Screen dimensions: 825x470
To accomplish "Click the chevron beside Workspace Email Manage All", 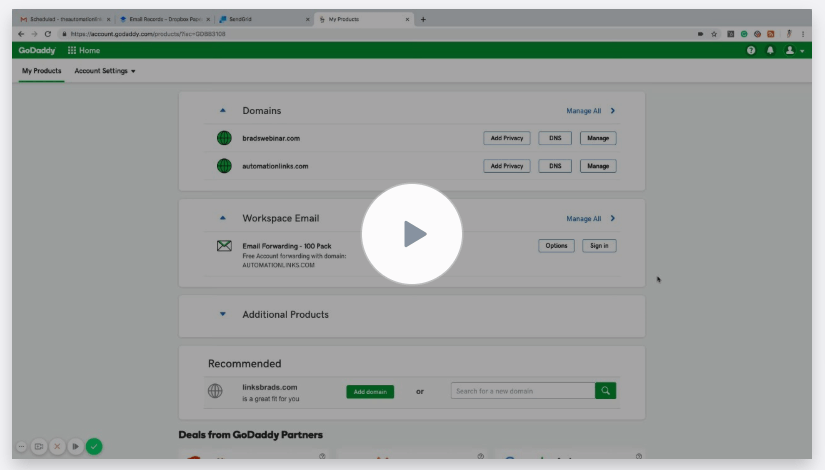I will tap(612, 218).
